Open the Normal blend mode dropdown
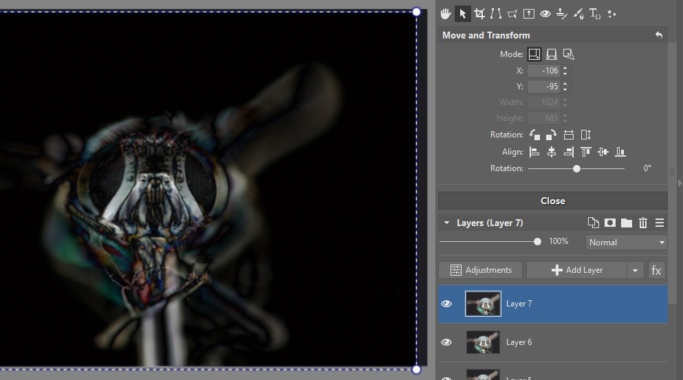The image size is (683, 380). pyautogui.click(x=626, y=242)
